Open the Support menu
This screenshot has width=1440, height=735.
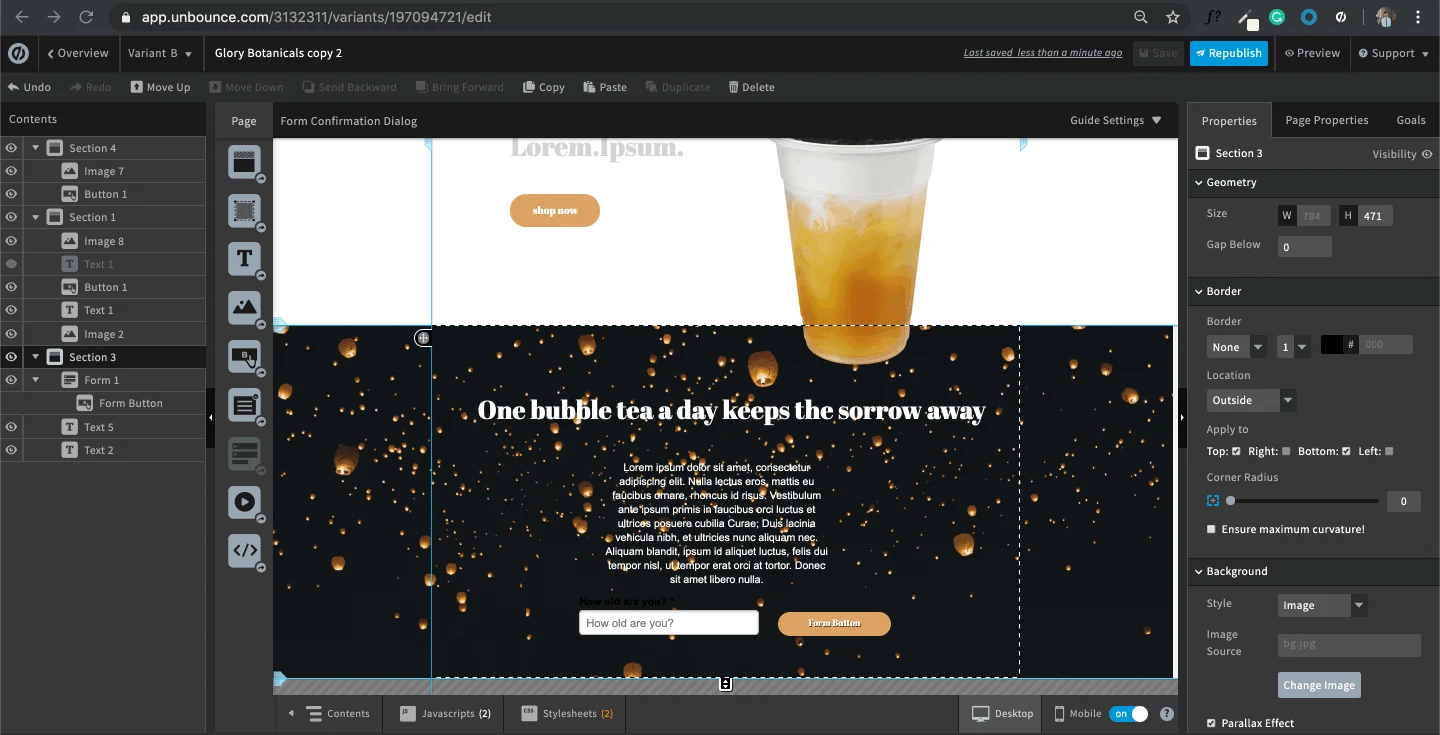point(1394,53)
